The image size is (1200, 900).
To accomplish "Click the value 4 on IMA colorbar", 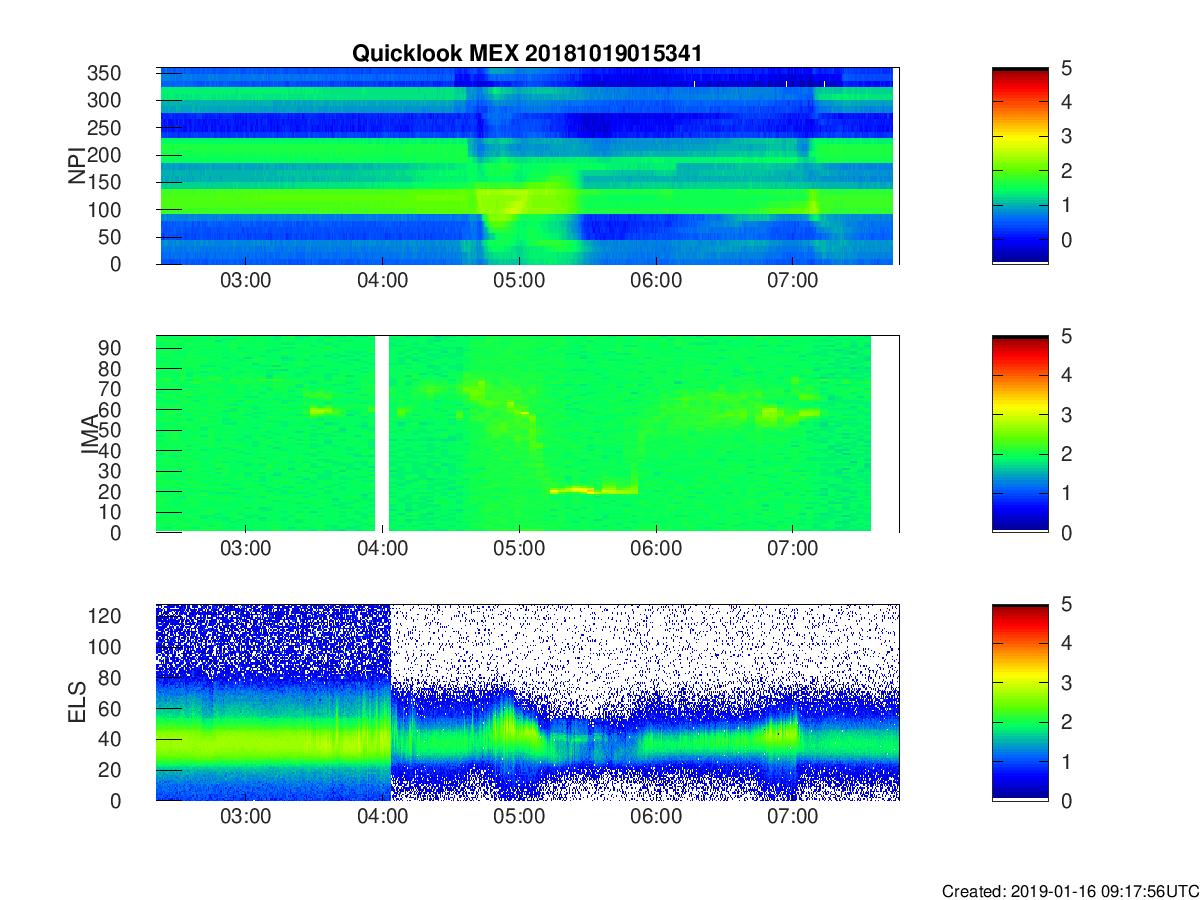I will point(1066,375).
